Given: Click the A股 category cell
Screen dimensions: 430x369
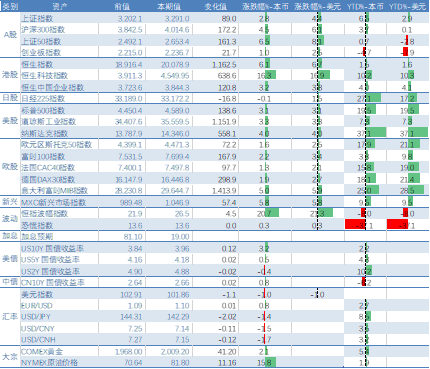Looking at the screenshot, I should click(x=10, y=34).
